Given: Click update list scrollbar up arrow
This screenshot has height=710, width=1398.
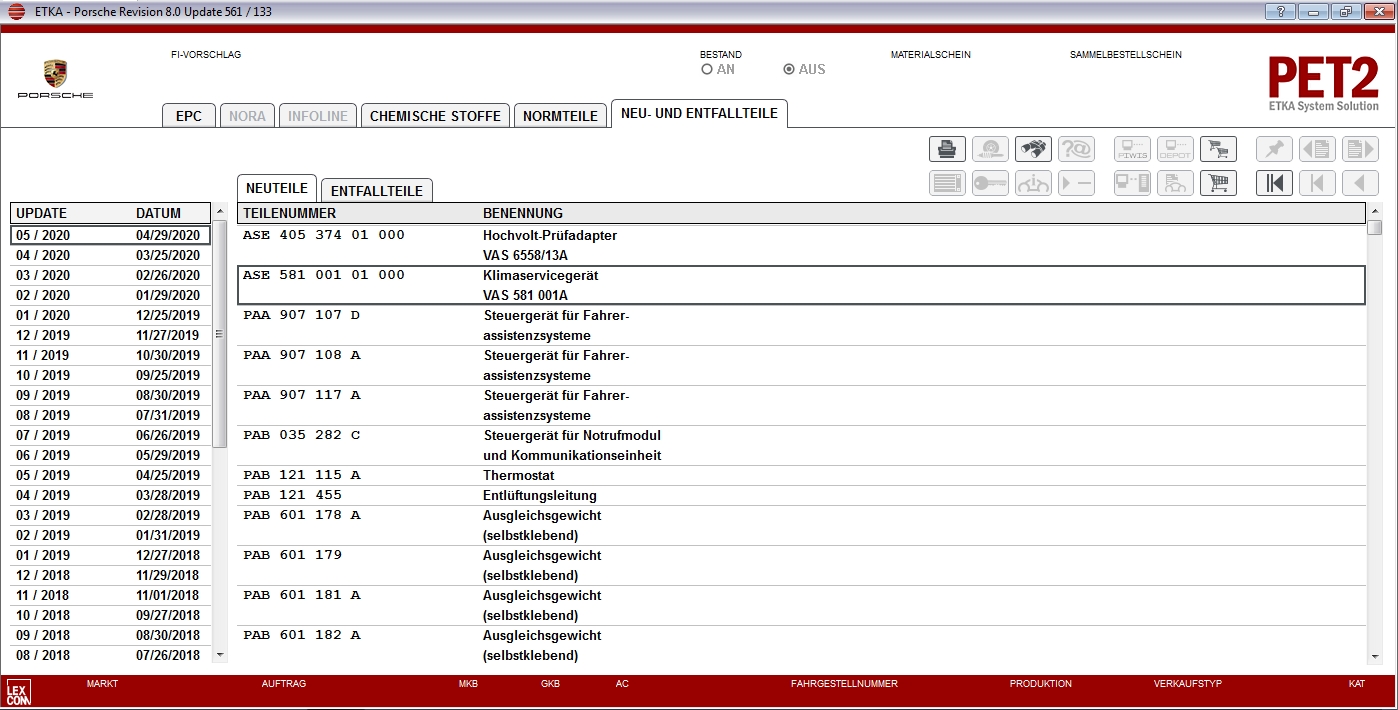Looking at the screenshot, I should [220, 211].
